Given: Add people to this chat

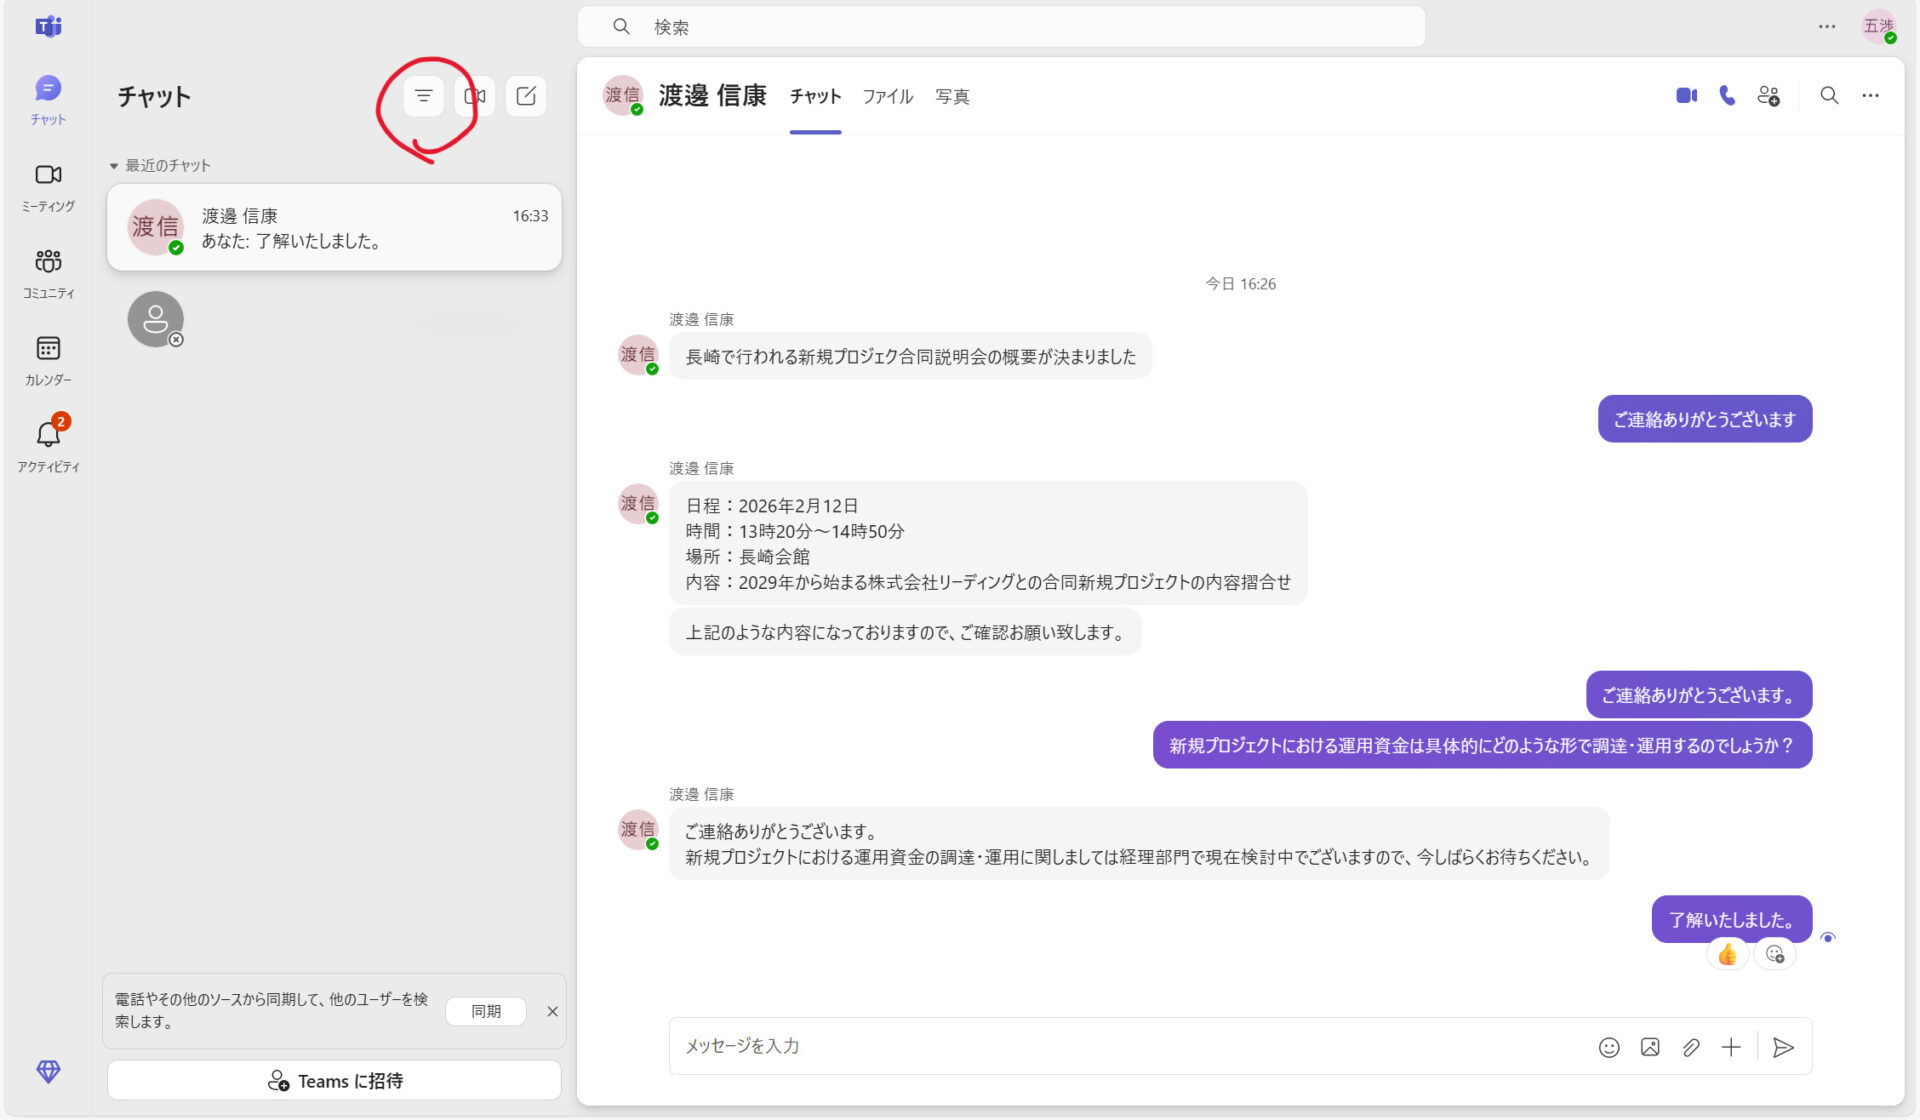Looking at the screenshot, I should [1769, 95].
